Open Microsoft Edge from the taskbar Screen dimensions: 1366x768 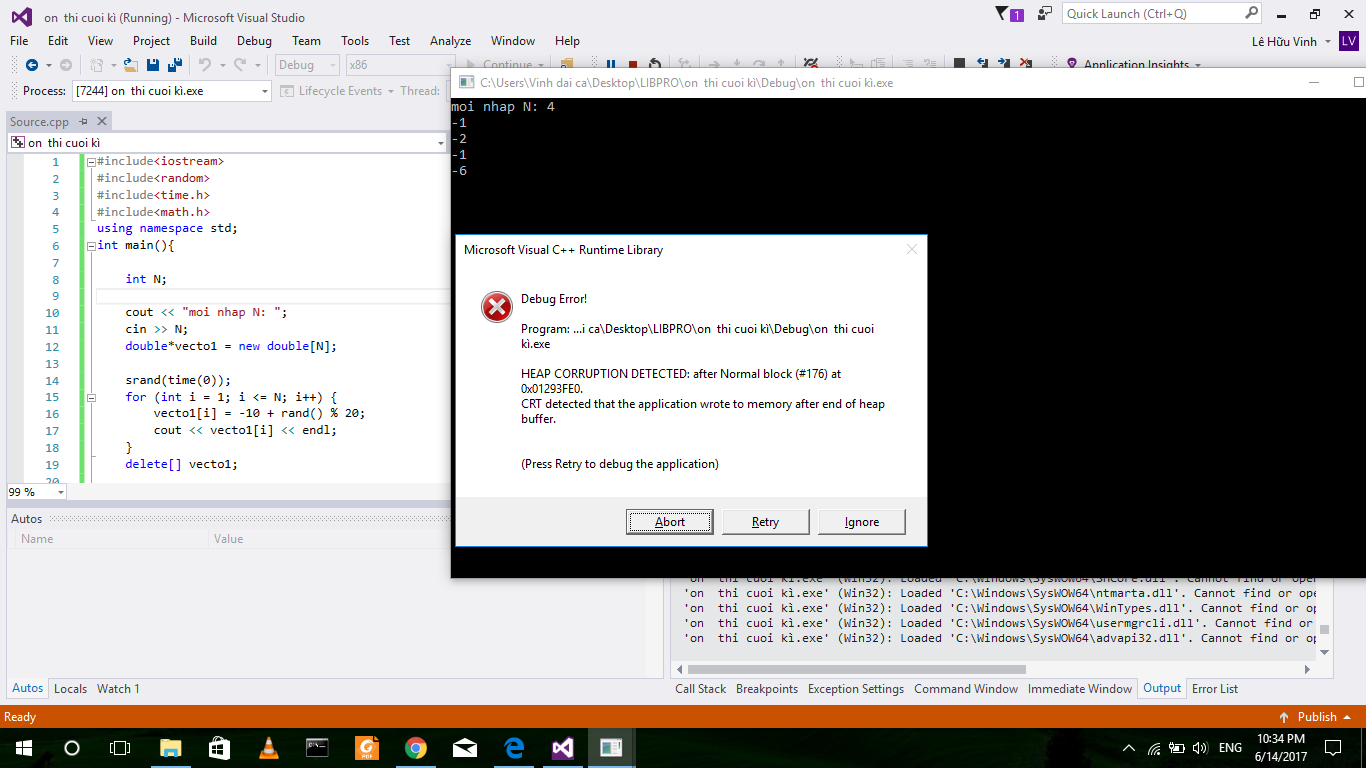click(514, 747)
